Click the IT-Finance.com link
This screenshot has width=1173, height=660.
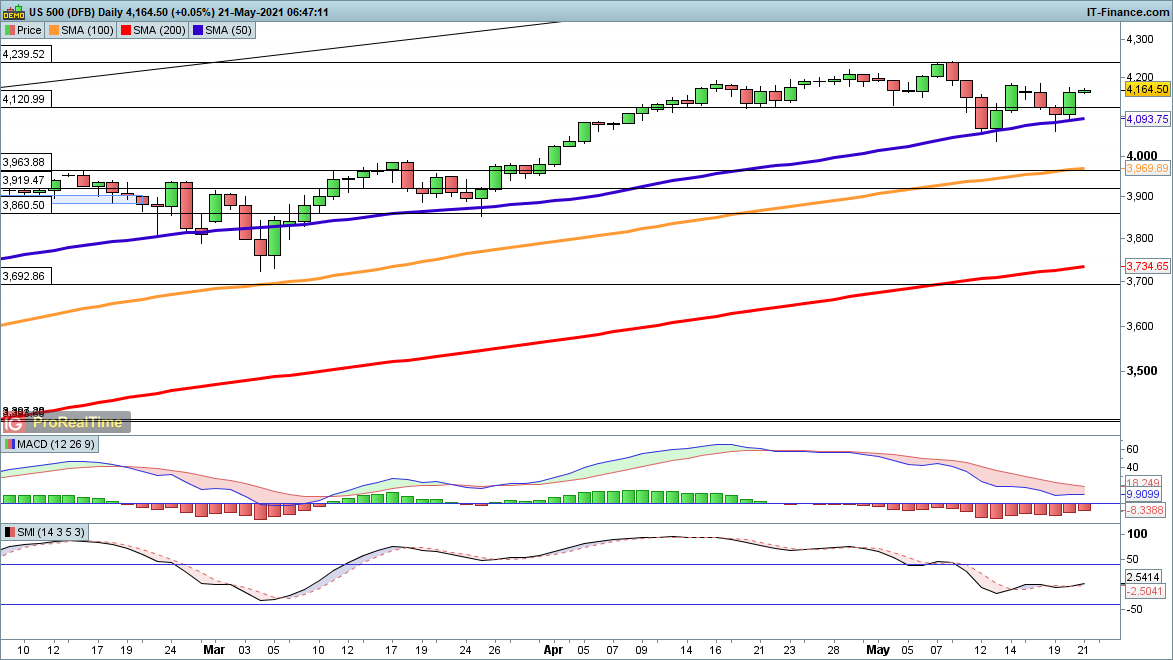point(1127,11)
